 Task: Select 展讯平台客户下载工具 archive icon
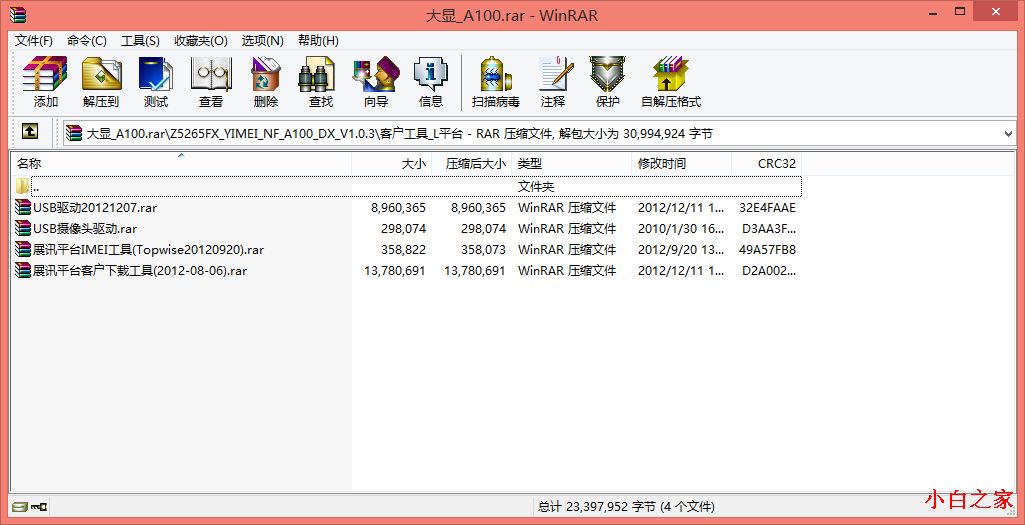coord(24,270)
